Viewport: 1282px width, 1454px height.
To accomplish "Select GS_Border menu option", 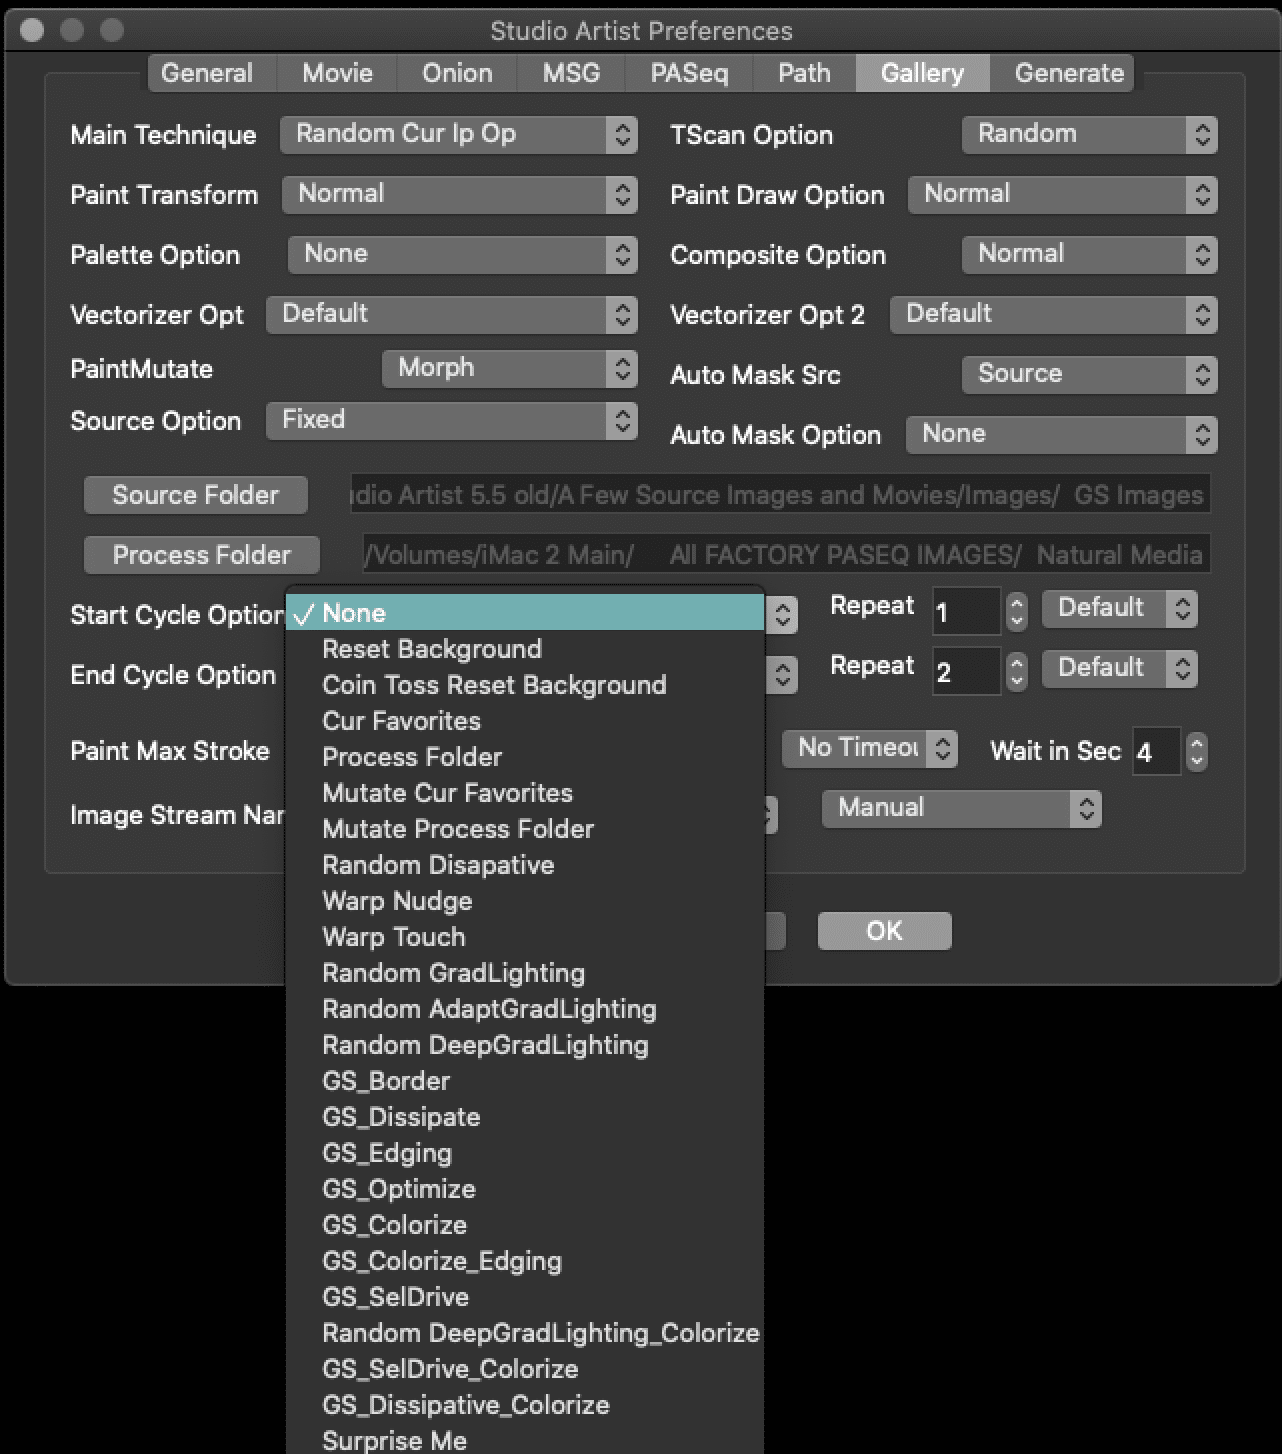I will coord(525,1081).
